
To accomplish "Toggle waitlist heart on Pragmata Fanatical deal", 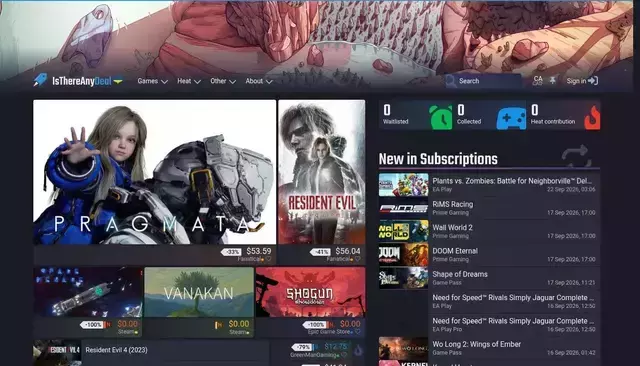I will coord(269,259).
